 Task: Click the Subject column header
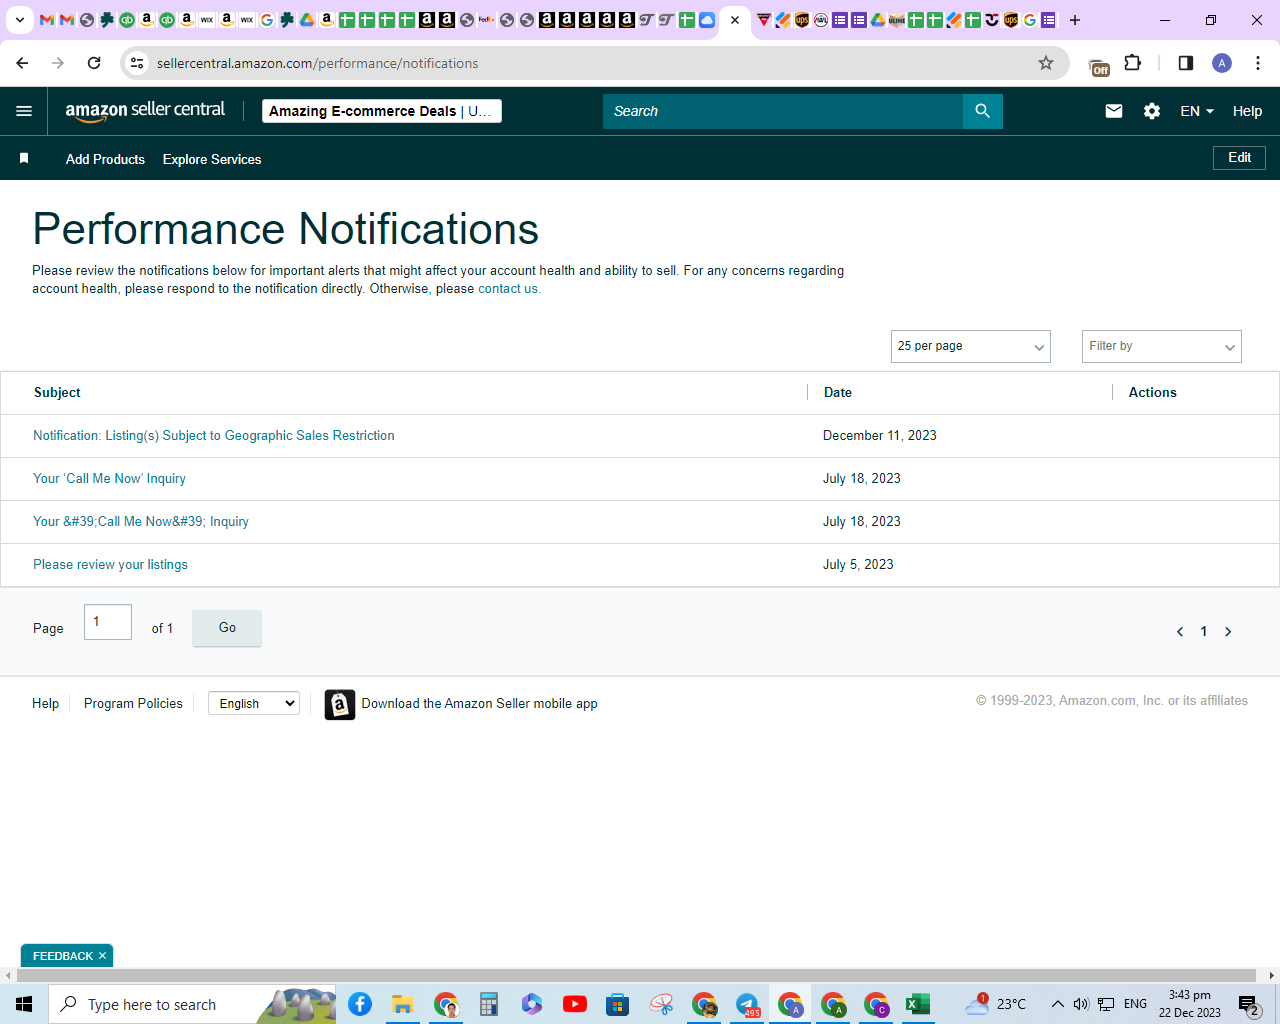tap(57, 392)
